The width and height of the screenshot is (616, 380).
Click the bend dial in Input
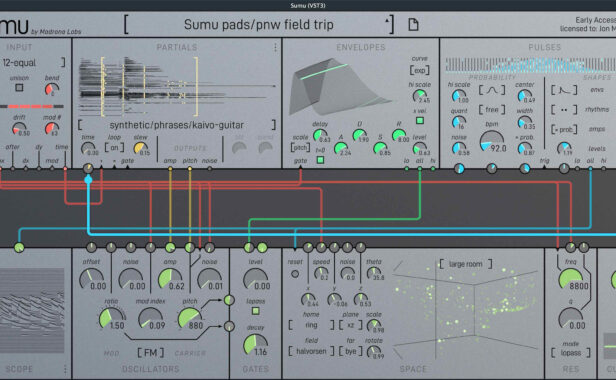point(51,90)
